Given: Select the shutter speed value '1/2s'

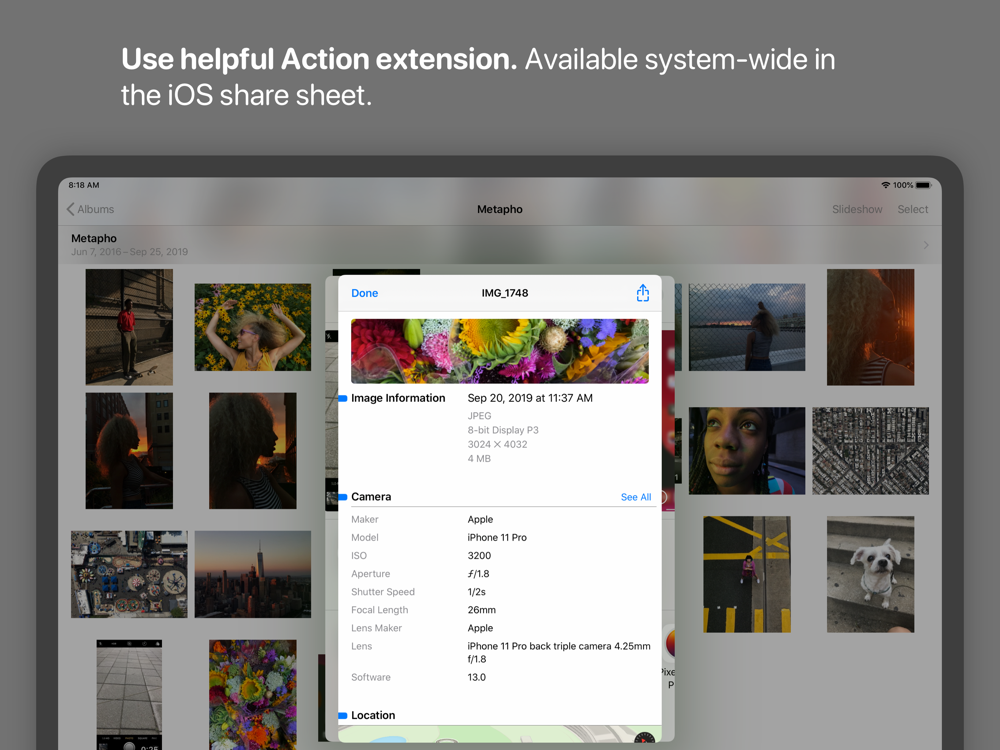Looking at the screenshot, I should tap(476, 592).
